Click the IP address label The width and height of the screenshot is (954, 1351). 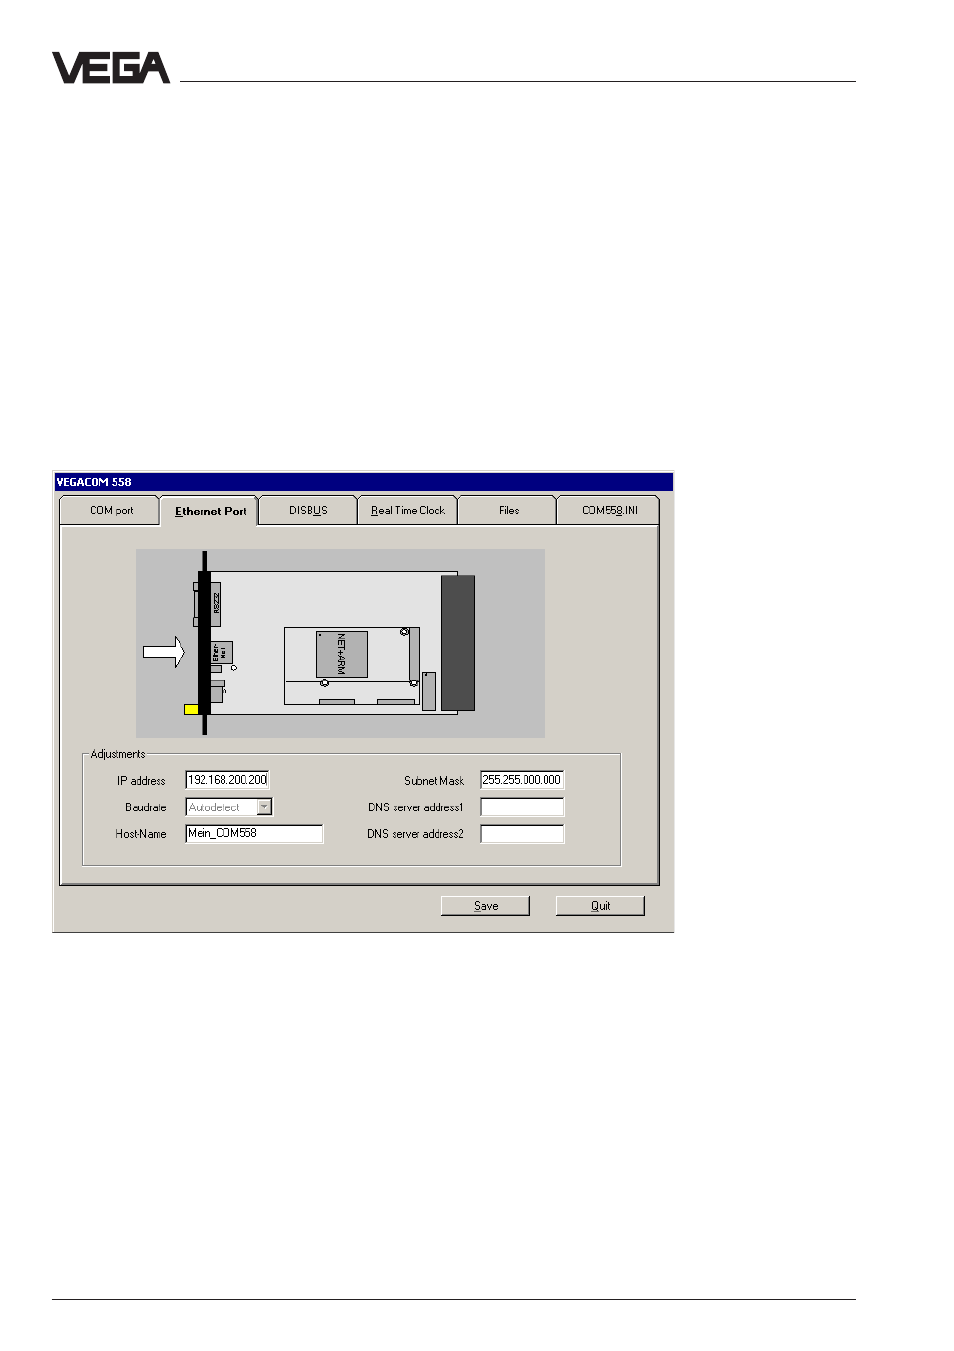[x=141, y=781]
